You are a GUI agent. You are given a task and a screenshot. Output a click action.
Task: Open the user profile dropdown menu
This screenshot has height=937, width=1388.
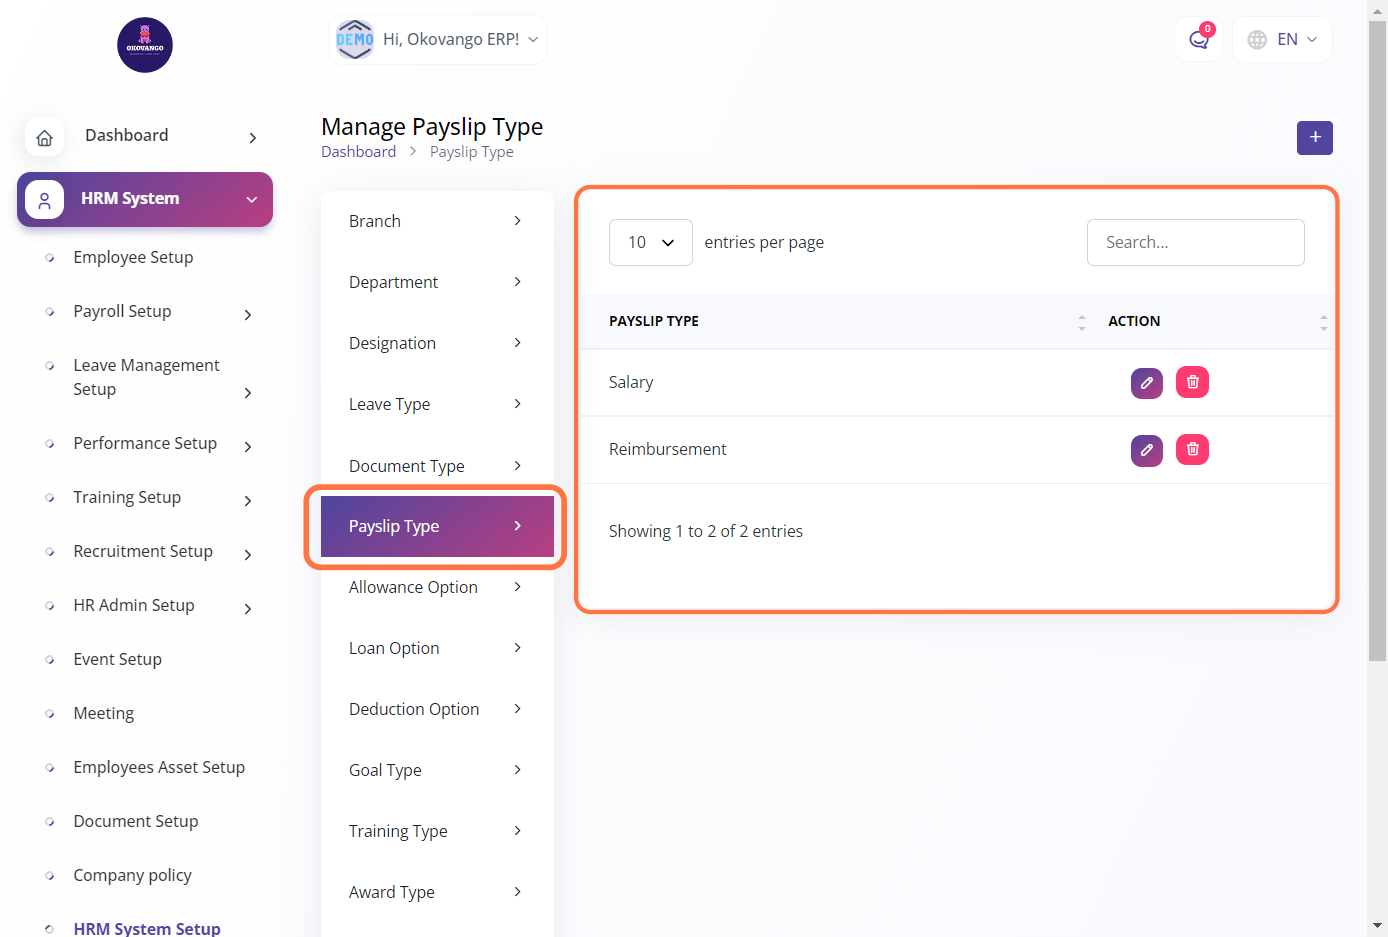pos(438,40)
